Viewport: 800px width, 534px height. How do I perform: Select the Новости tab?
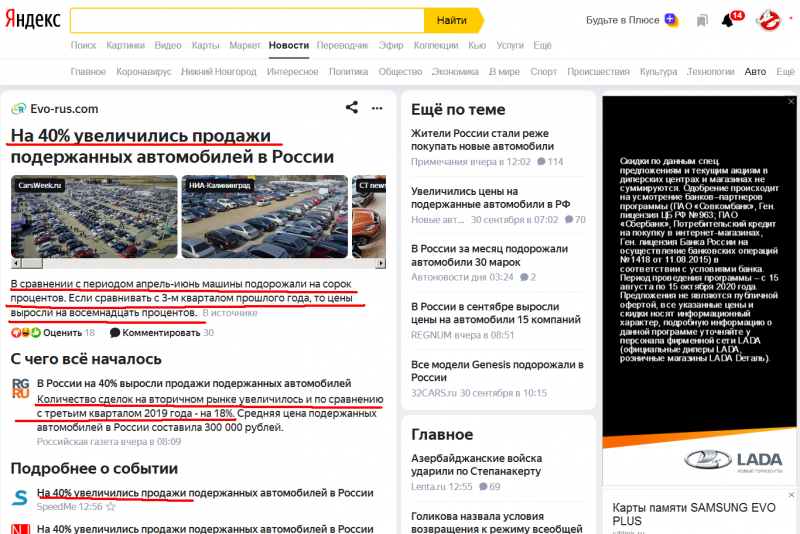point(289,45)
